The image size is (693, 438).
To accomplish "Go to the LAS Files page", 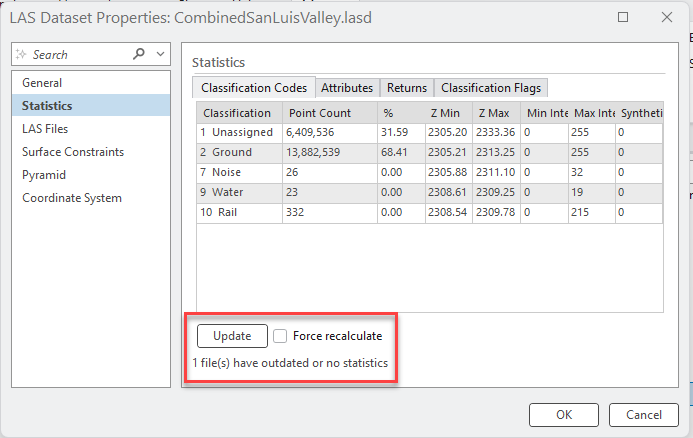I will point(45,129).
